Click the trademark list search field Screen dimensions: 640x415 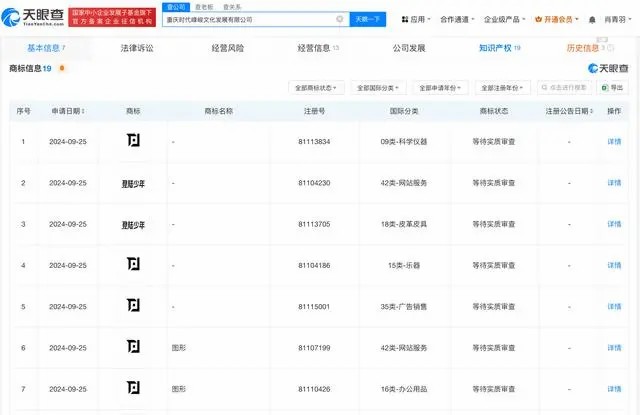566,88
